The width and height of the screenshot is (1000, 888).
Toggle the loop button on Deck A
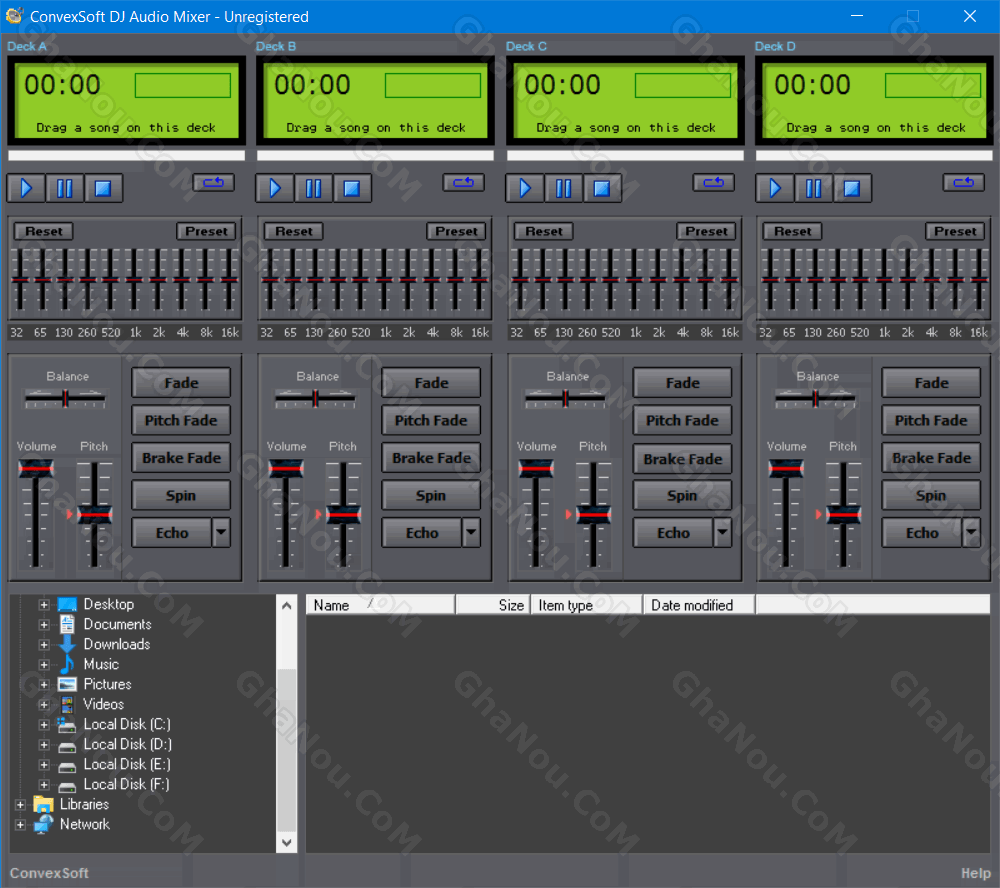(214, 182)
